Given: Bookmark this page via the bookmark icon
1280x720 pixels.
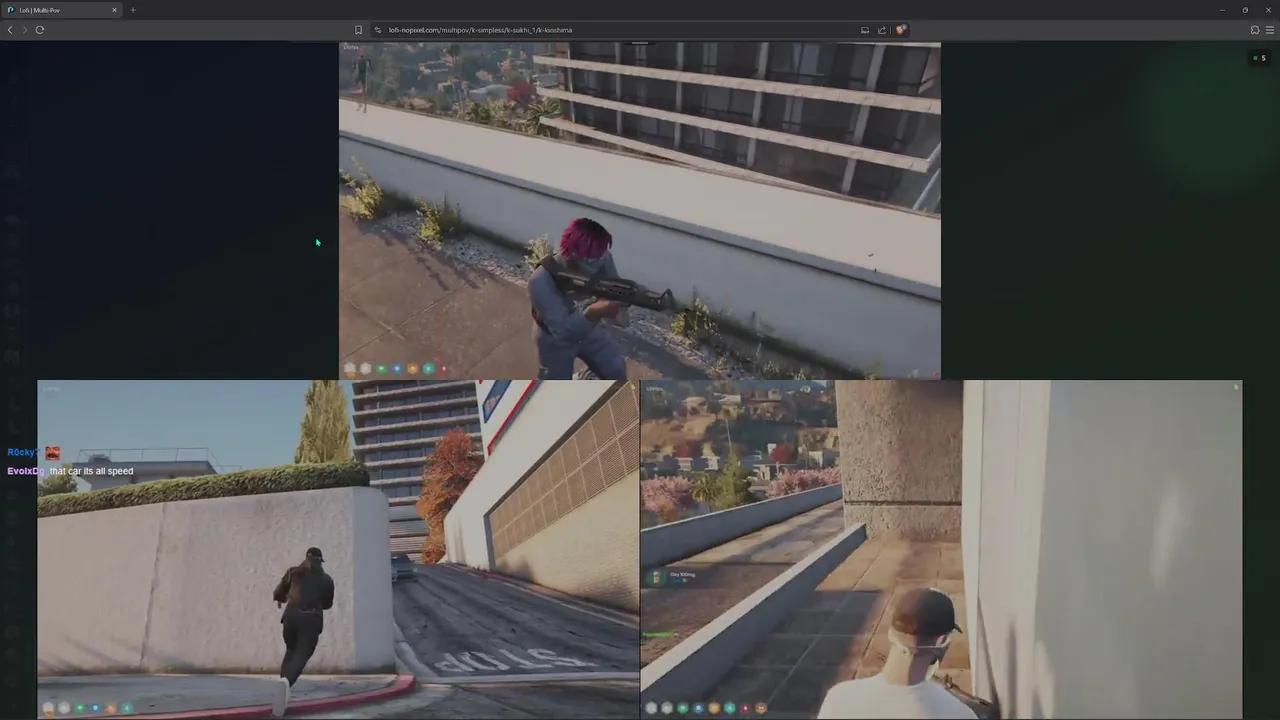Looking at the screenshot, I should click(x=358, y=30).
